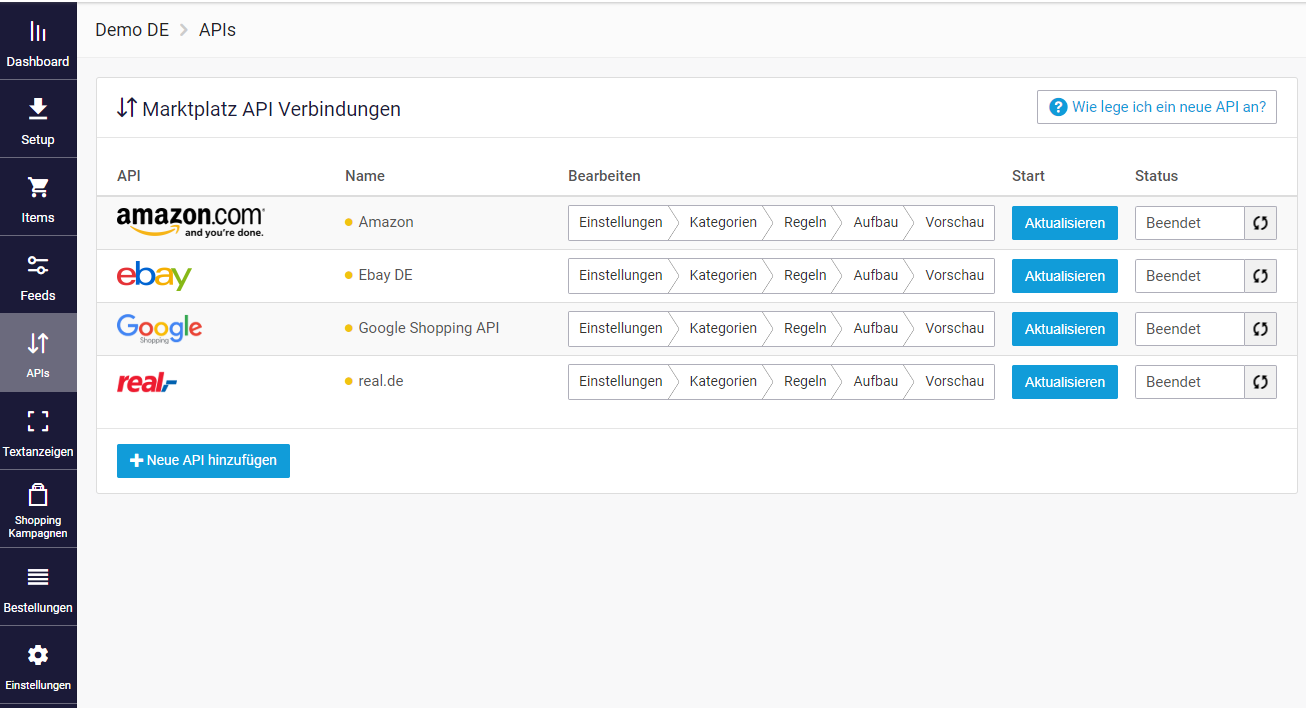Open 'Wie lege ich ein neue API an?' help
The height and width of the screenshot is (708, 1306).
click(x=1157, y=107)
